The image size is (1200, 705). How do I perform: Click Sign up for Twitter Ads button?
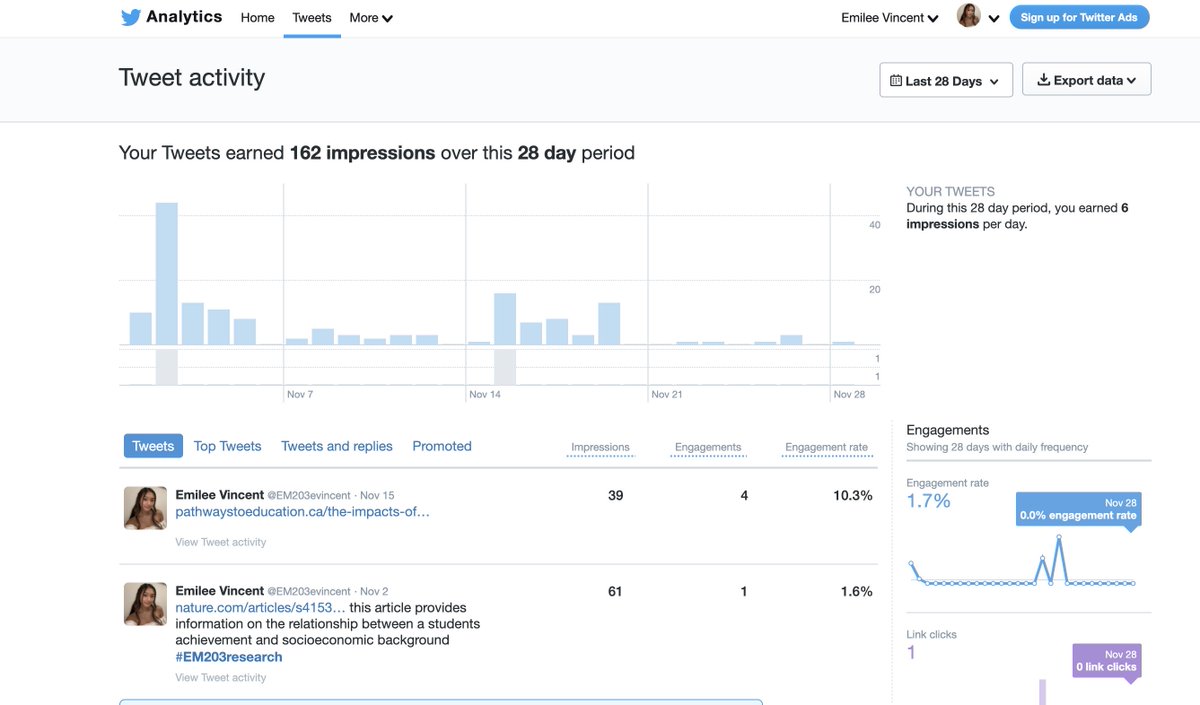tap(1079, 17)
